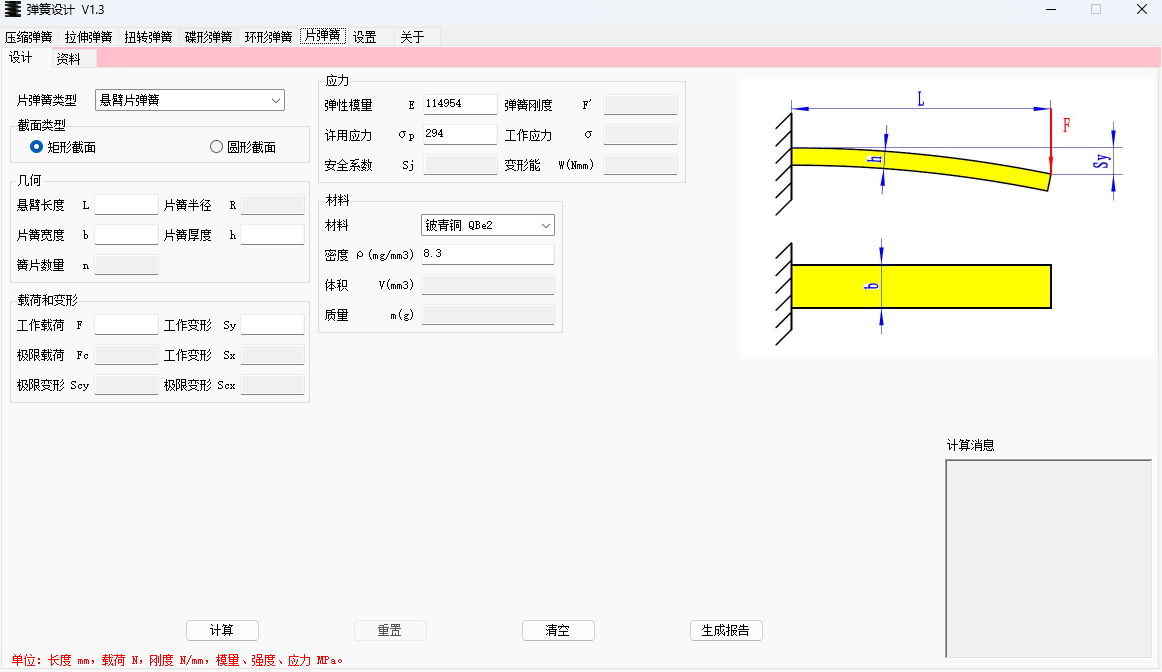Click the 生成报告 button
This screenshot has height=672, width=1162.
coord(726,630)
